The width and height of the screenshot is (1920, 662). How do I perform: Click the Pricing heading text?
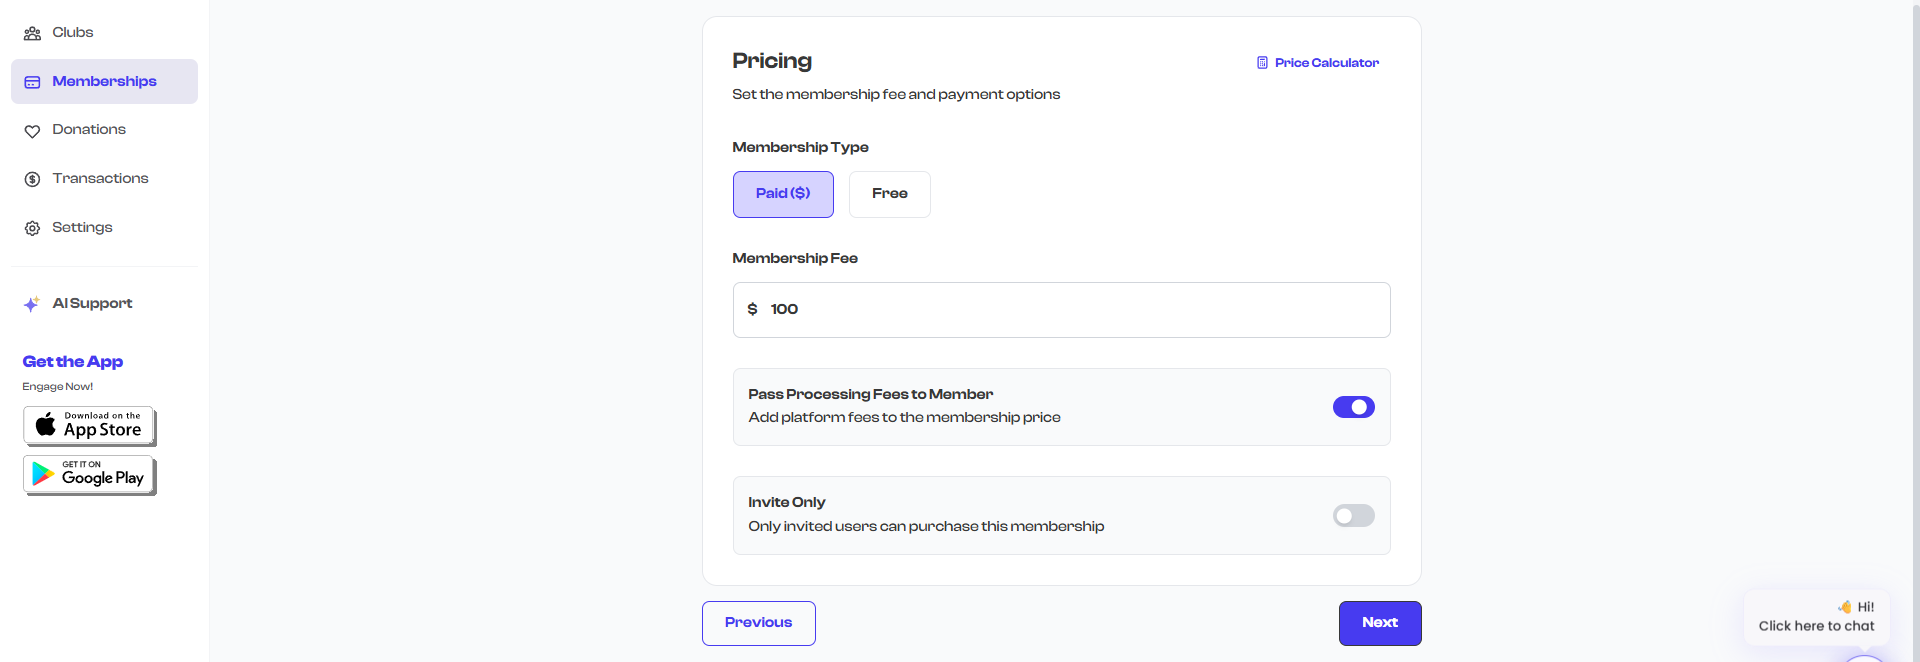pyautogui.click(x=772, y=61)
